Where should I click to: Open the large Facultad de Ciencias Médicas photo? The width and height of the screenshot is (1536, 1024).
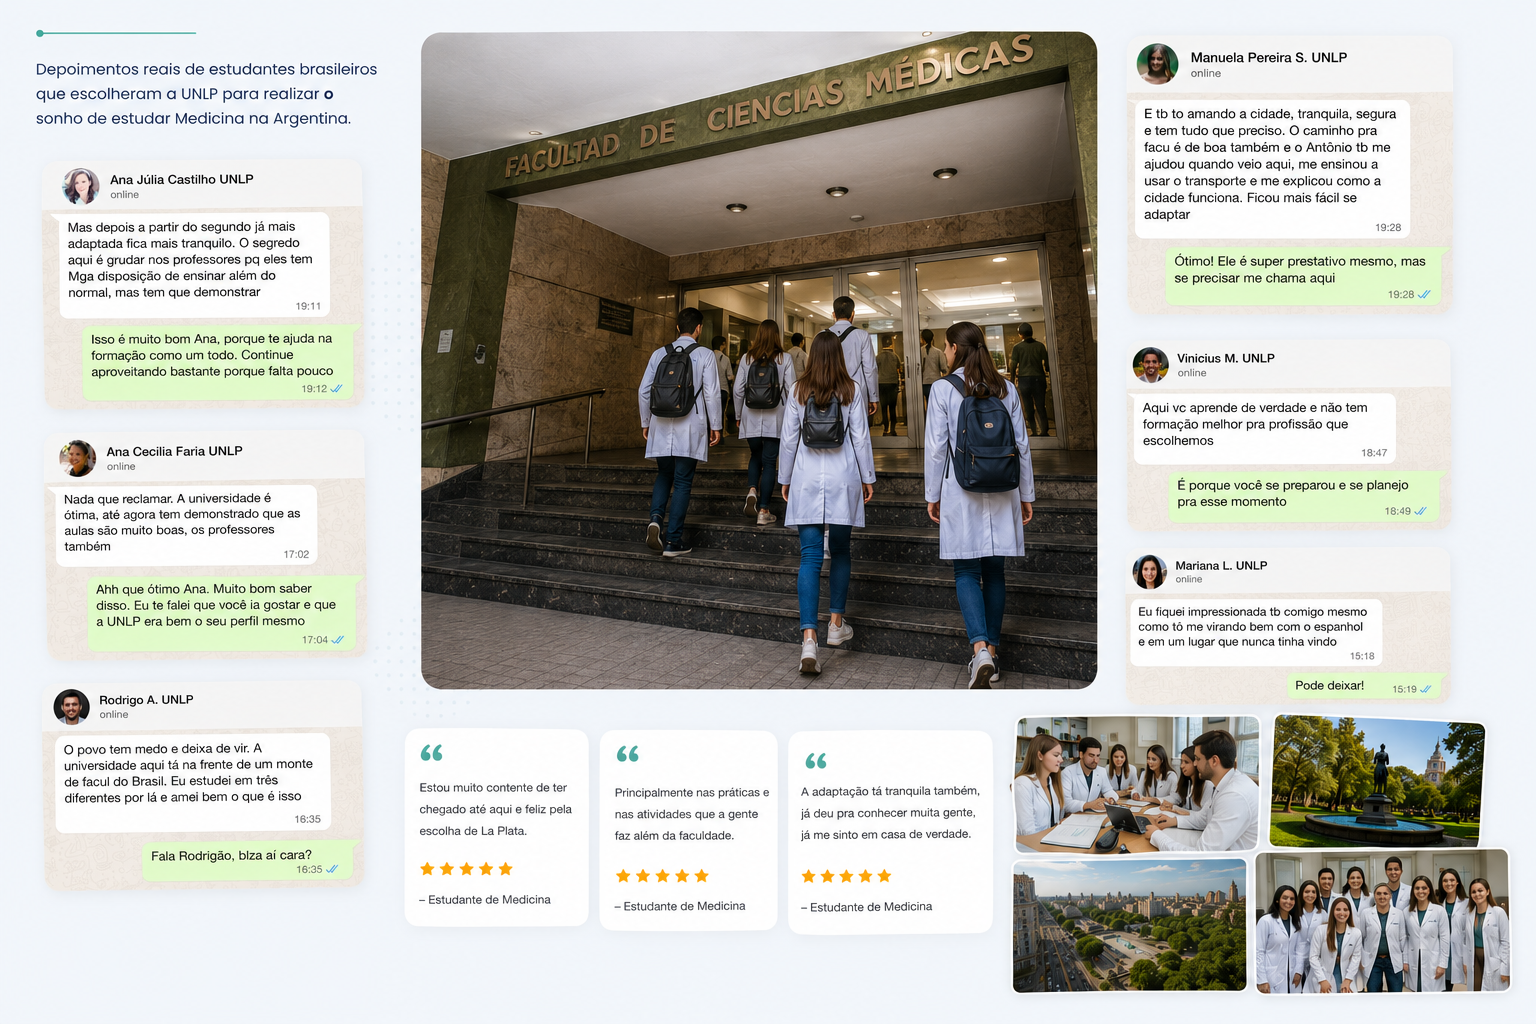[x=759, y=360]
